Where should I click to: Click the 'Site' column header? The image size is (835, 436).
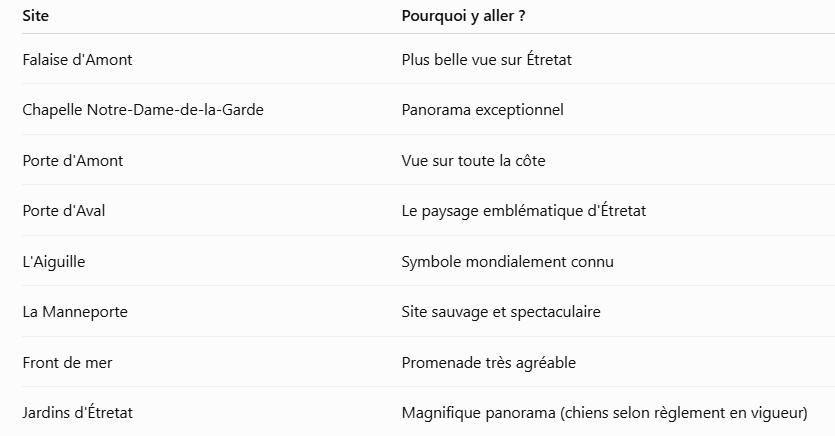pyautogui.click(x=35, y=16)
